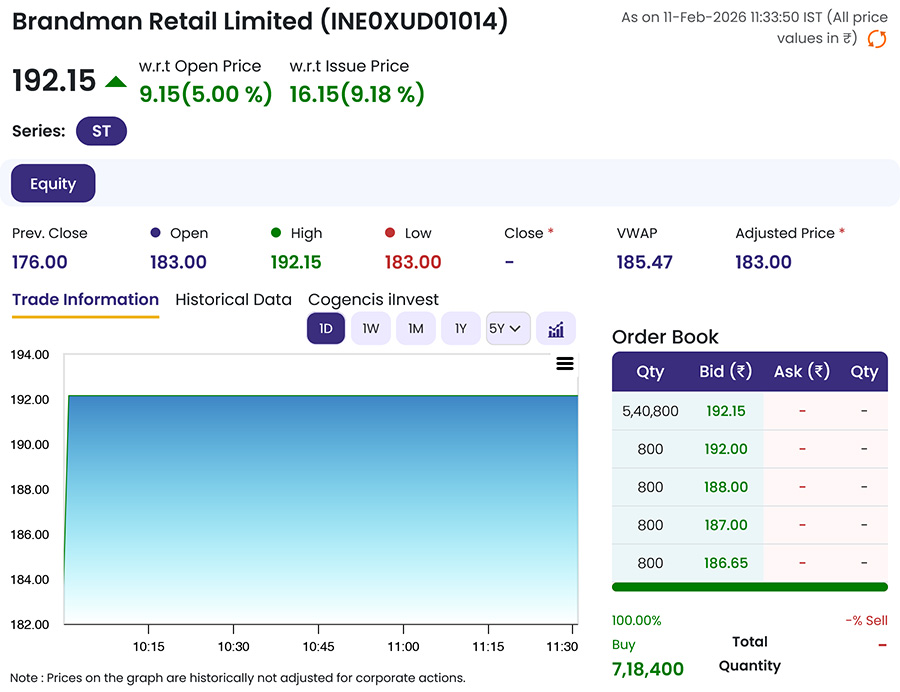Click the VWAP value 185.47
Screen dimensions: 900x692
click(644, 262)
